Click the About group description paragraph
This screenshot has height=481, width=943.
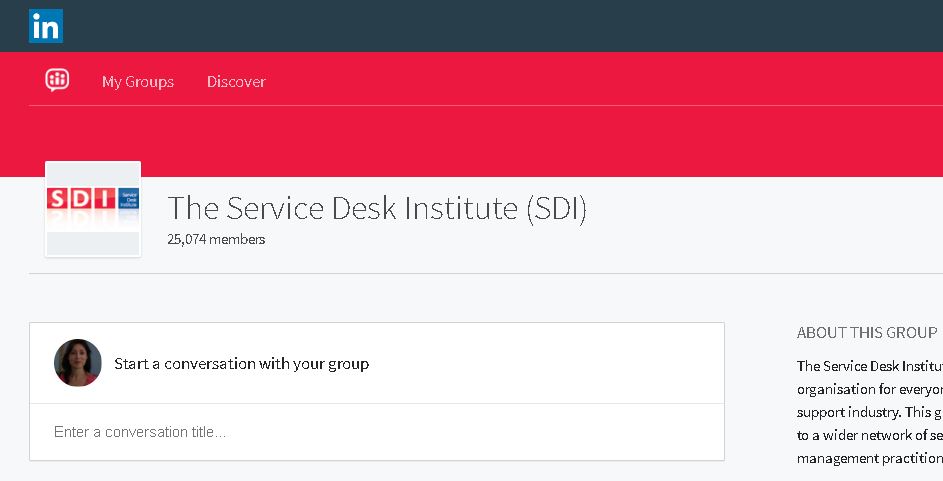[x=870, y=412]
